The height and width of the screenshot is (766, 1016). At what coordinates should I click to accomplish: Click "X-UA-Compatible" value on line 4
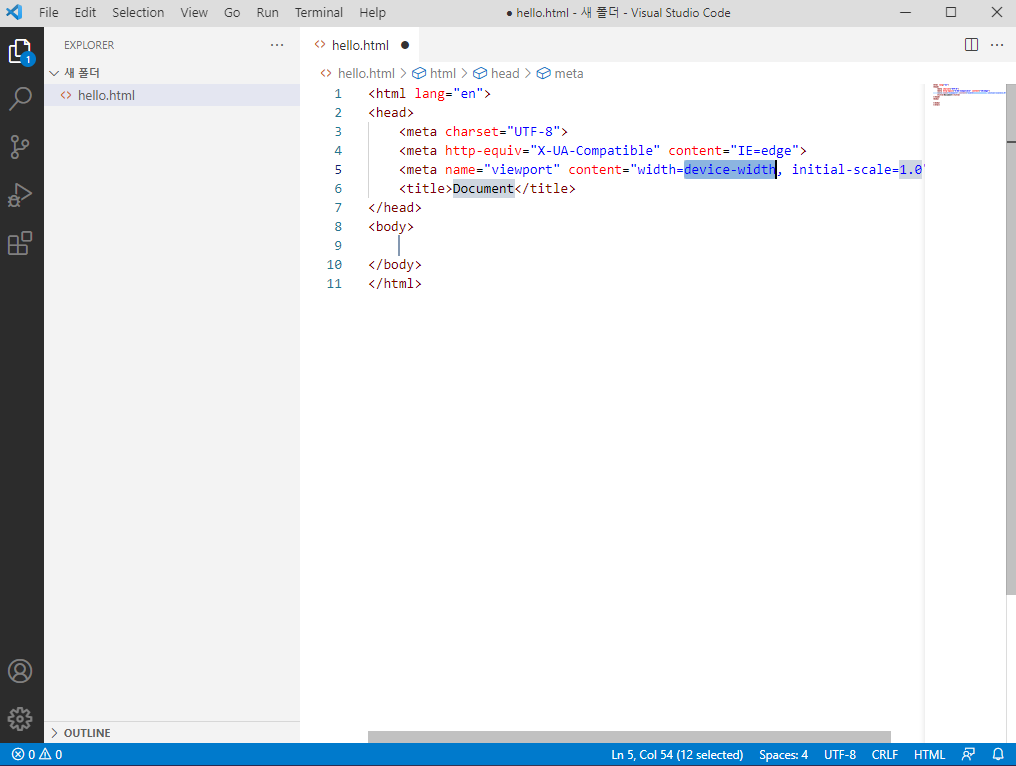(595, 150)
